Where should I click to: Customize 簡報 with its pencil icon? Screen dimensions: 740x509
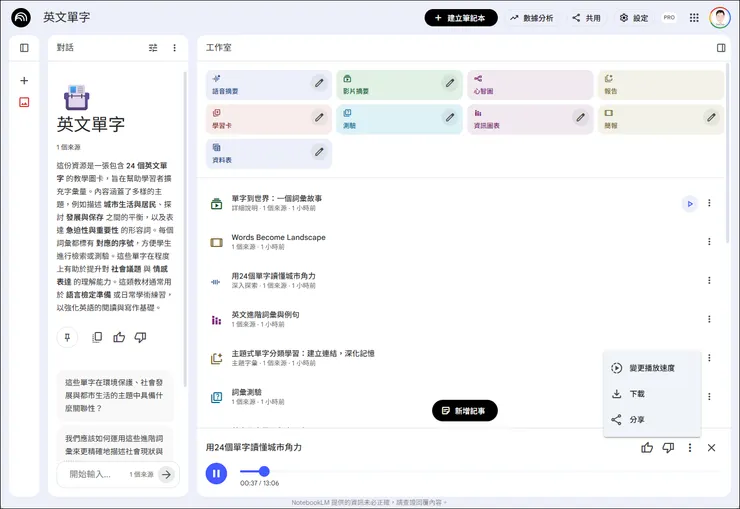click(712, 117)
